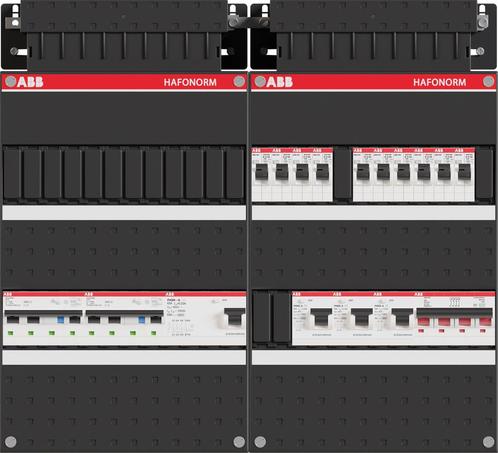Image resolution: width=498 pixels, height=453 pixels.
Task: Click last green indicator on left lower module
Action: [x=154, y=333]
